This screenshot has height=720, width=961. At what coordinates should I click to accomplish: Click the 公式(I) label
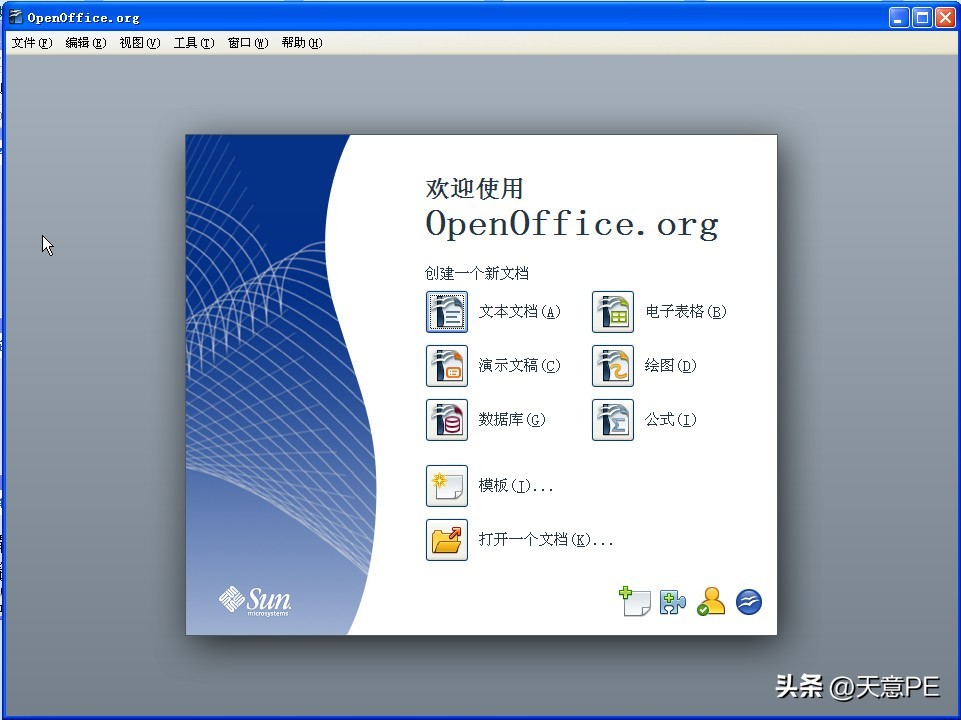(670, 420)
